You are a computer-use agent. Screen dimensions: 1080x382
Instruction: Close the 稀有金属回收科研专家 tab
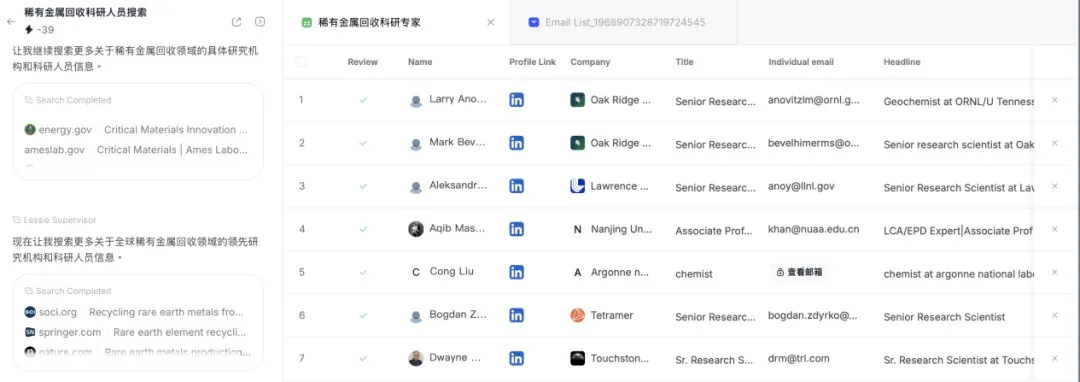coord(490,22)
